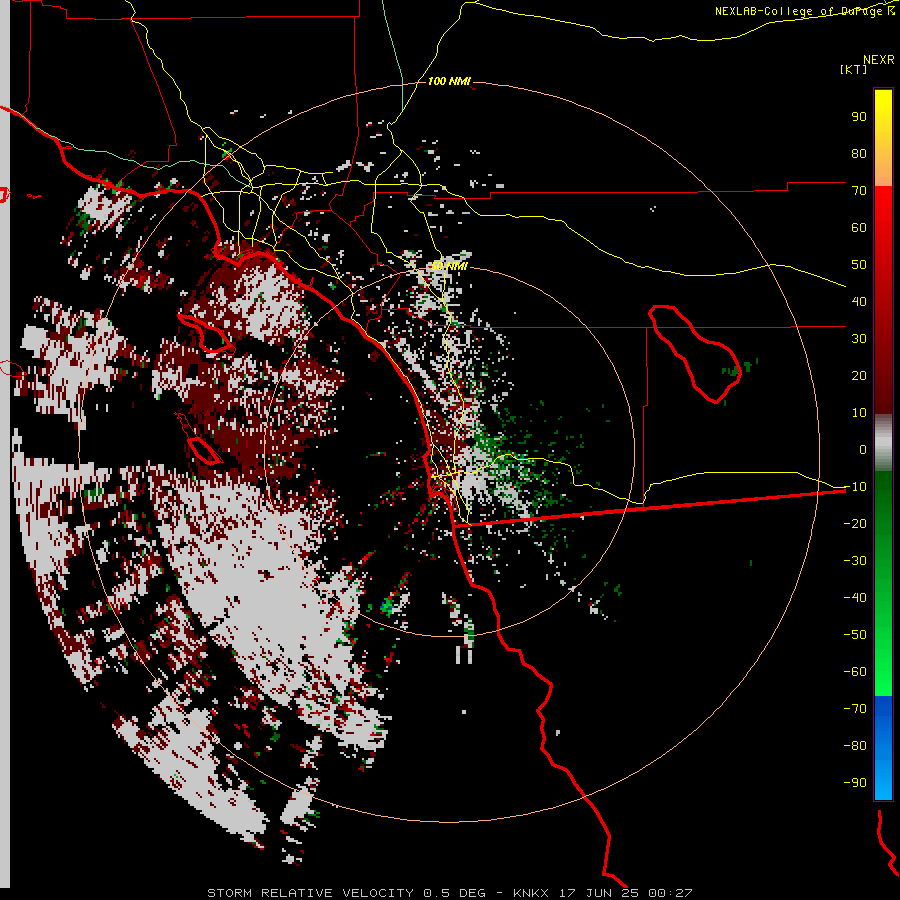Viewport: 900px width, 900px height.
Task: Click the -20 value on velocity scale
Action: coord(855,524)
